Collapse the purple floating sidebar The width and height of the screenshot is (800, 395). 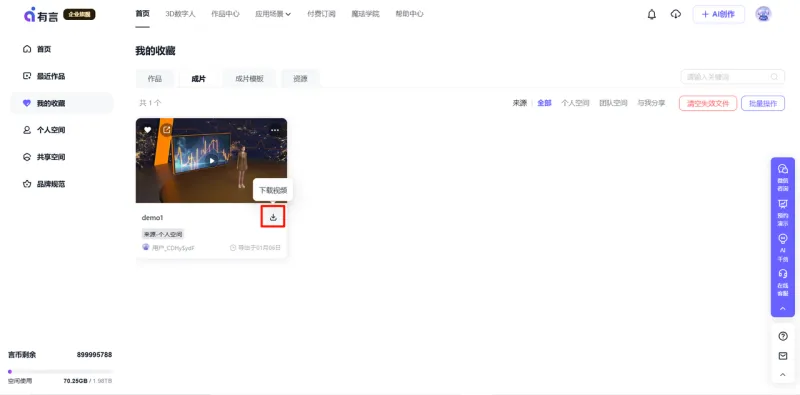pyautogui.click(x=783, y=309)
